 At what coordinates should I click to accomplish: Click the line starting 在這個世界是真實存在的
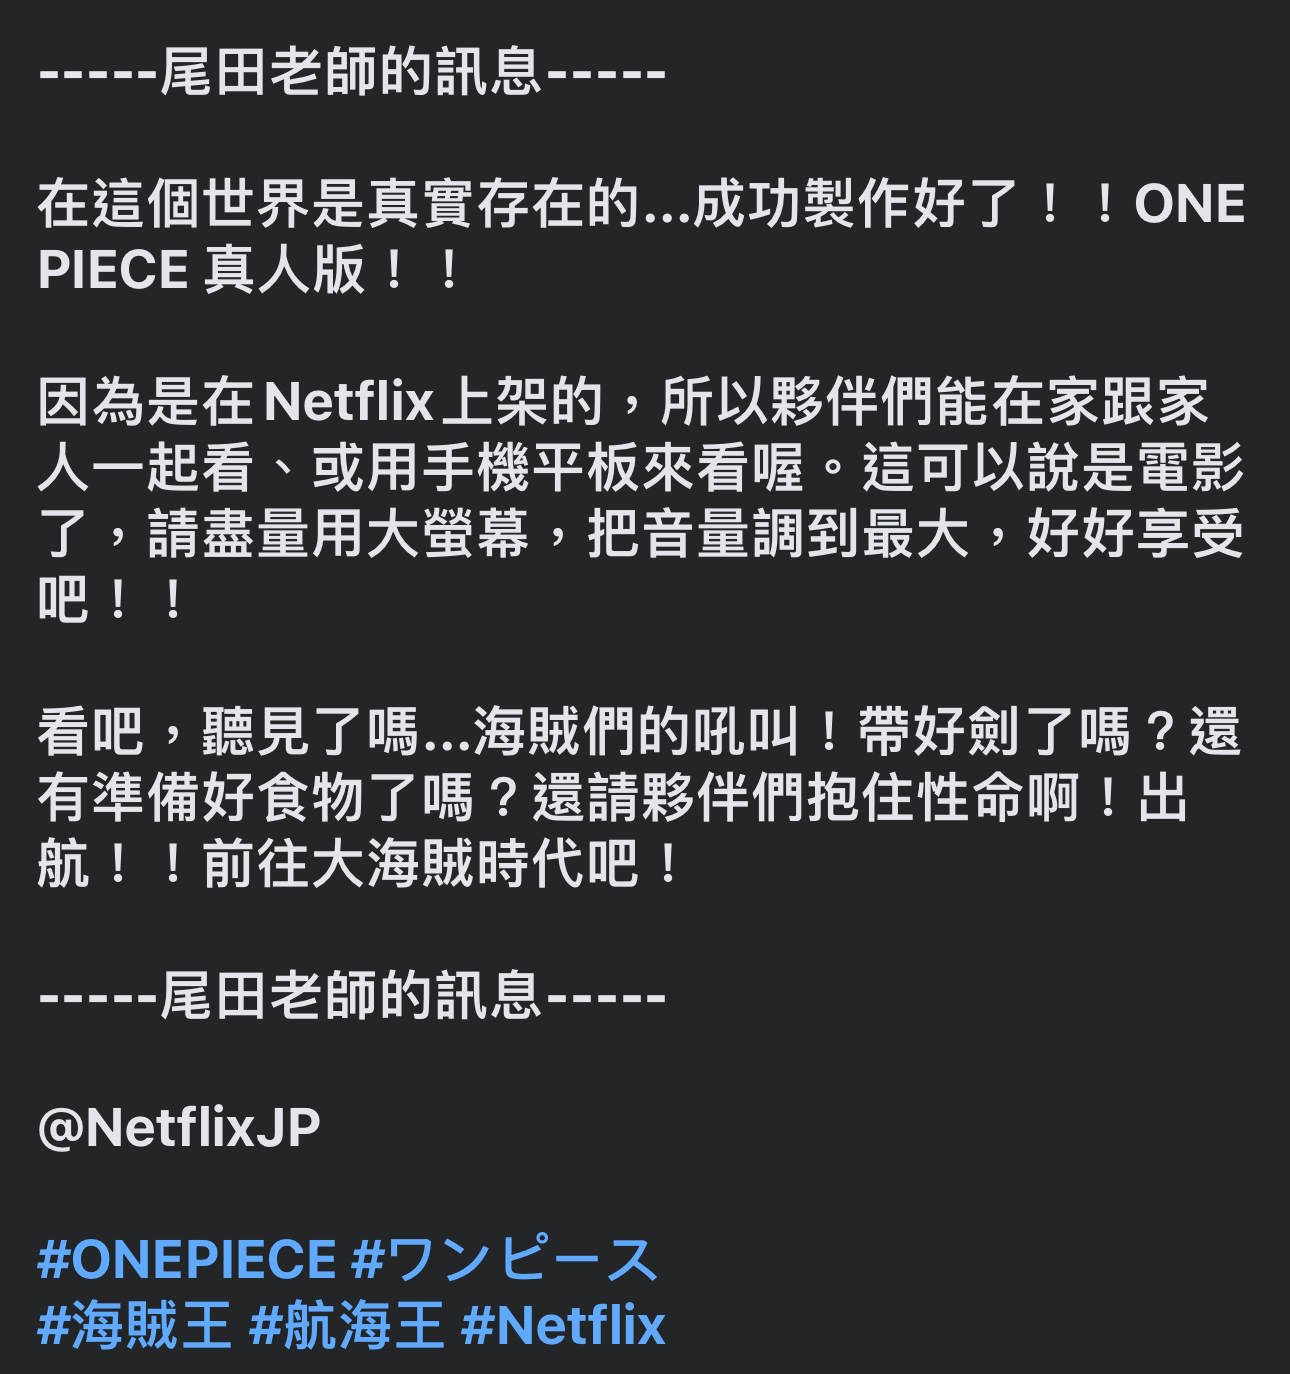pos(641,205)
